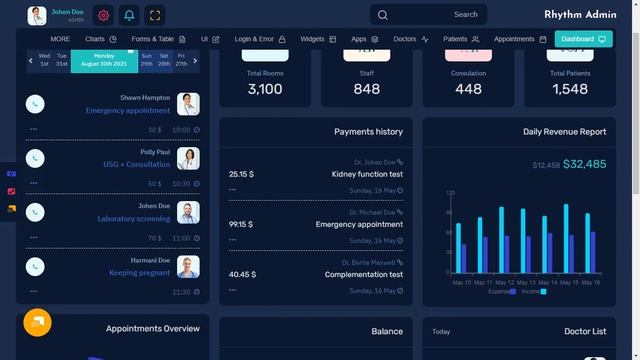
Task: Open more options for Shawn Hampton appointment
Action: click(x=33, y=129)
